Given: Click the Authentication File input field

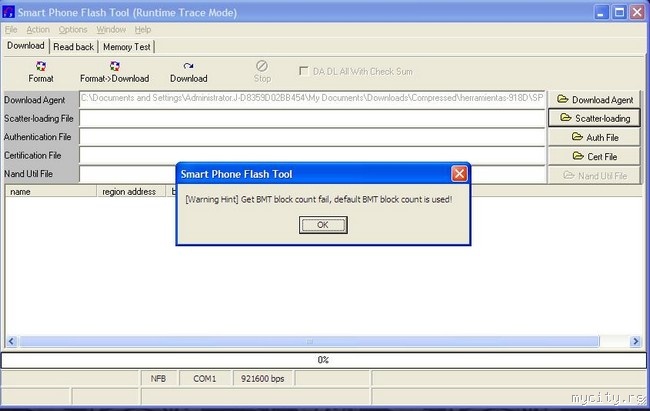Looking at the screenshot, I should (312, 137).
